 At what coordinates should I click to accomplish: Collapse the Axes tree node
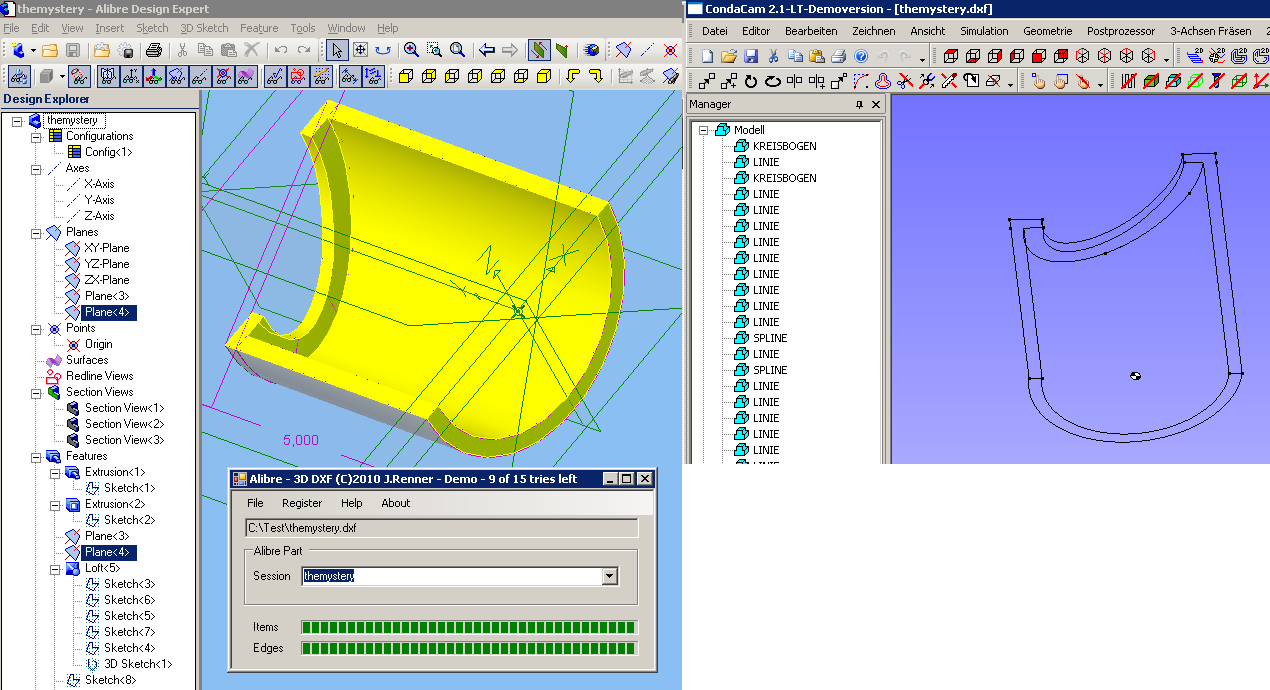click(36, 168)
